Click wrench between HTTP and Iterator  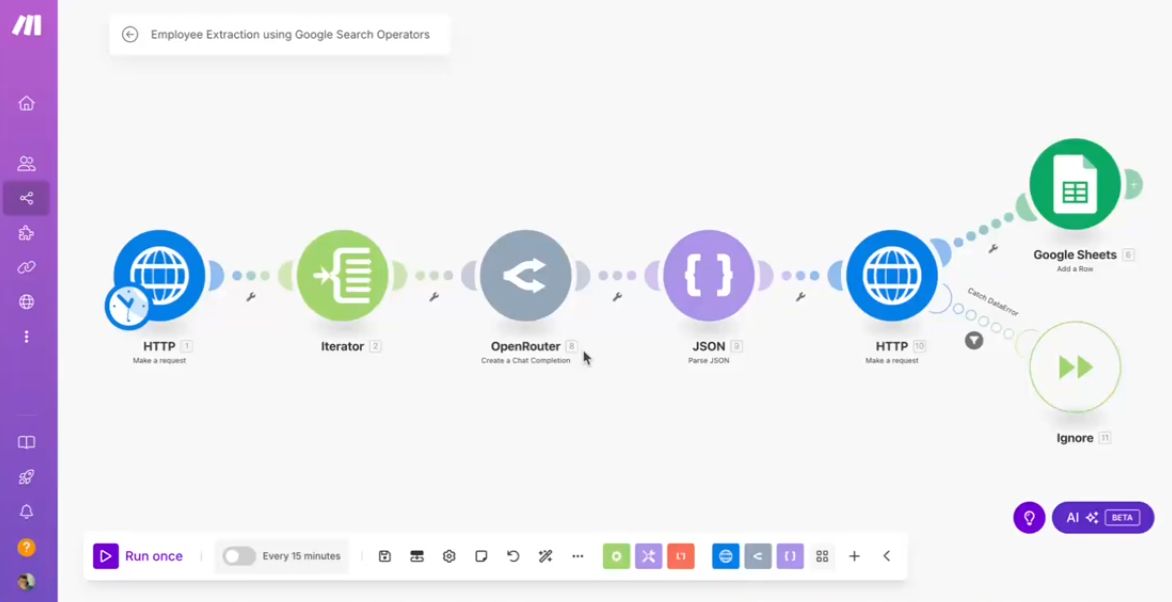(251, 297)
